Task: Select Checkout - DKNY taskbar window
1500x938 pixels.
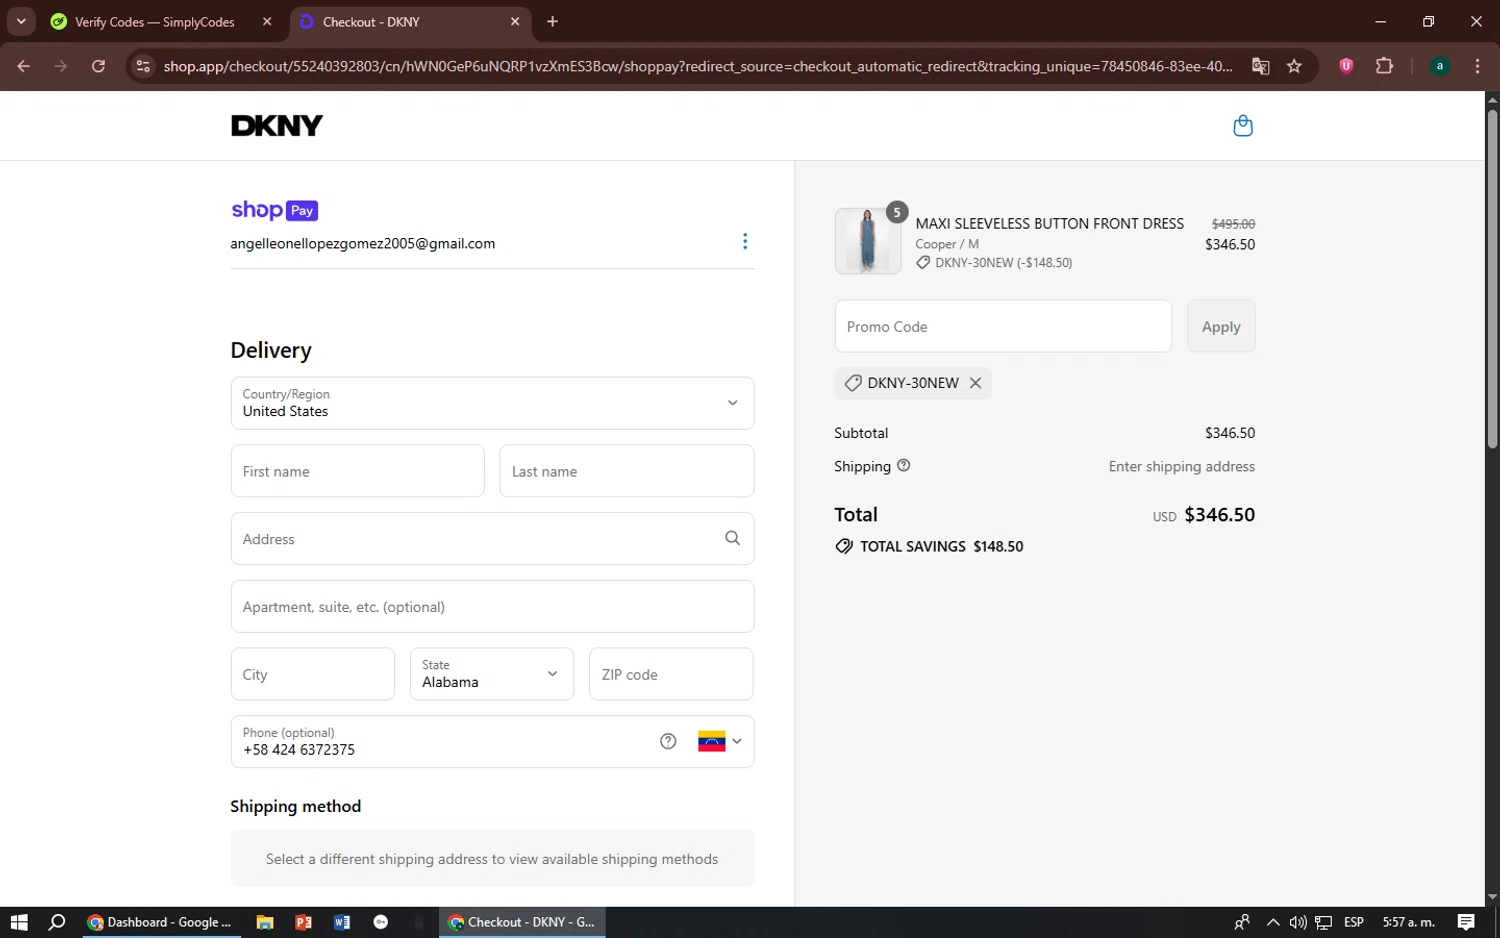Action: [x=522, y=922]
